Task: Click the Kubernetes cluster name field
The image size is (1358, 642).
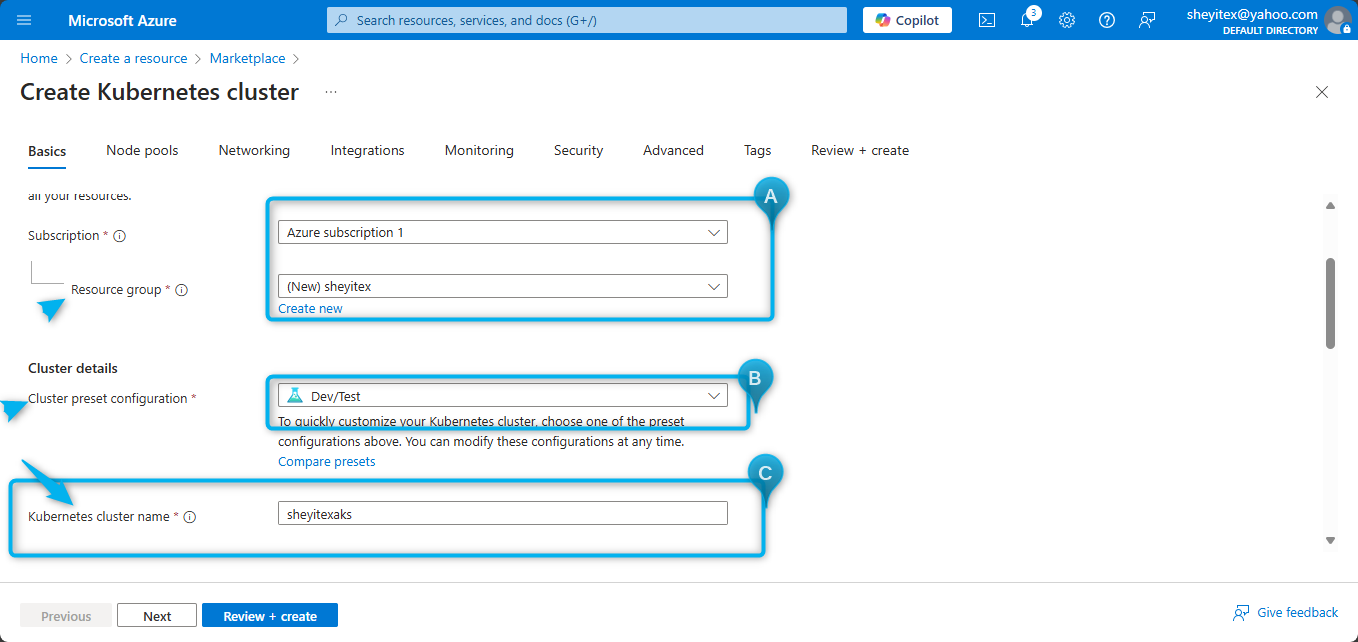Action: (503, 513)
